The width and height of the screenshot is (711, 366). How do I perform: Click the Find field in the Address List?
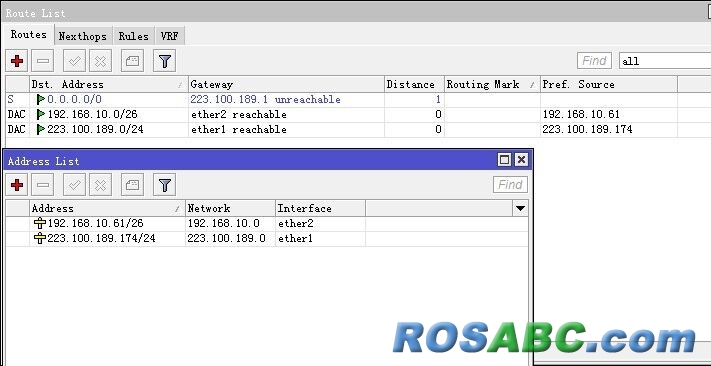(x=510, y=185)
